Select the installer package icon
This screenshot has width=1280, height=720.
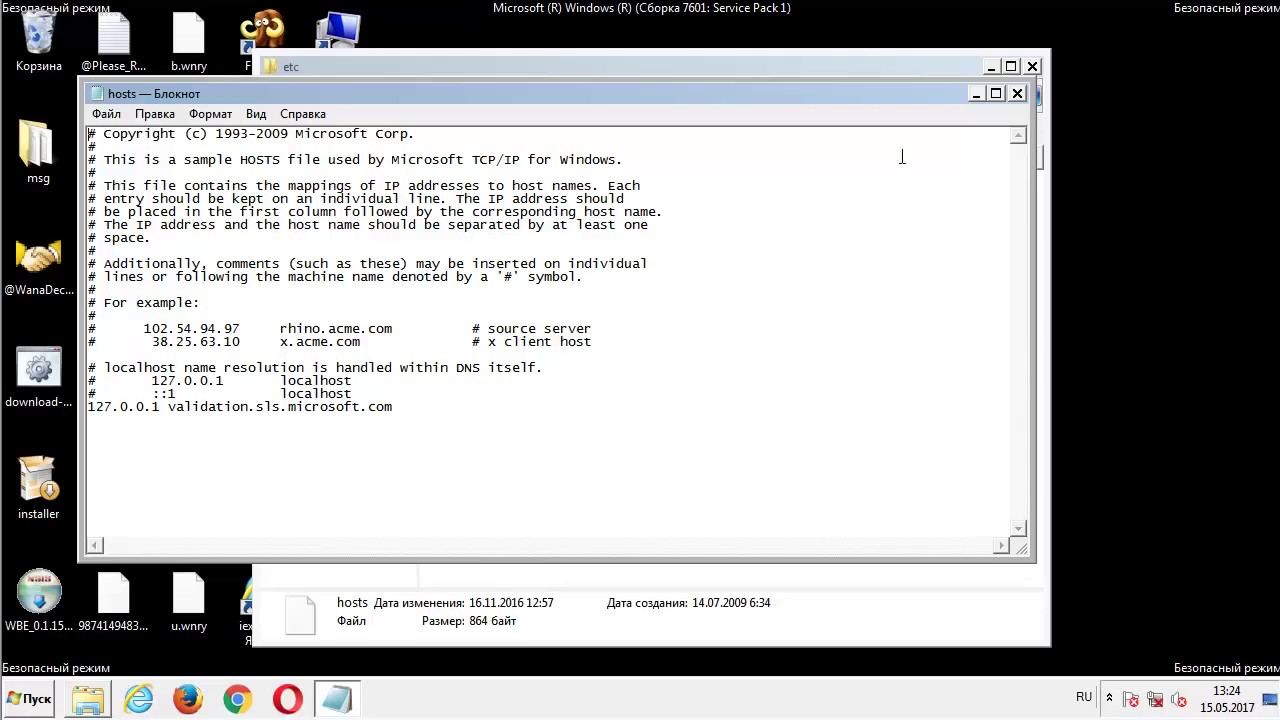tap(39, 488)
